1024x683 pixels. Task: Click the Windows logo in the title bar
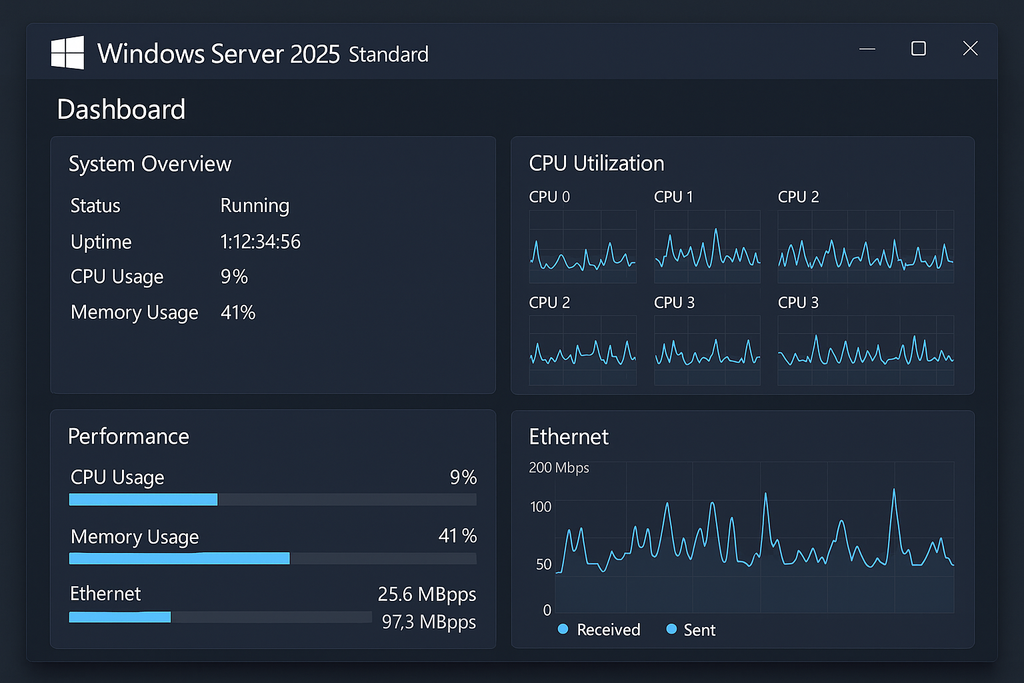67,53
